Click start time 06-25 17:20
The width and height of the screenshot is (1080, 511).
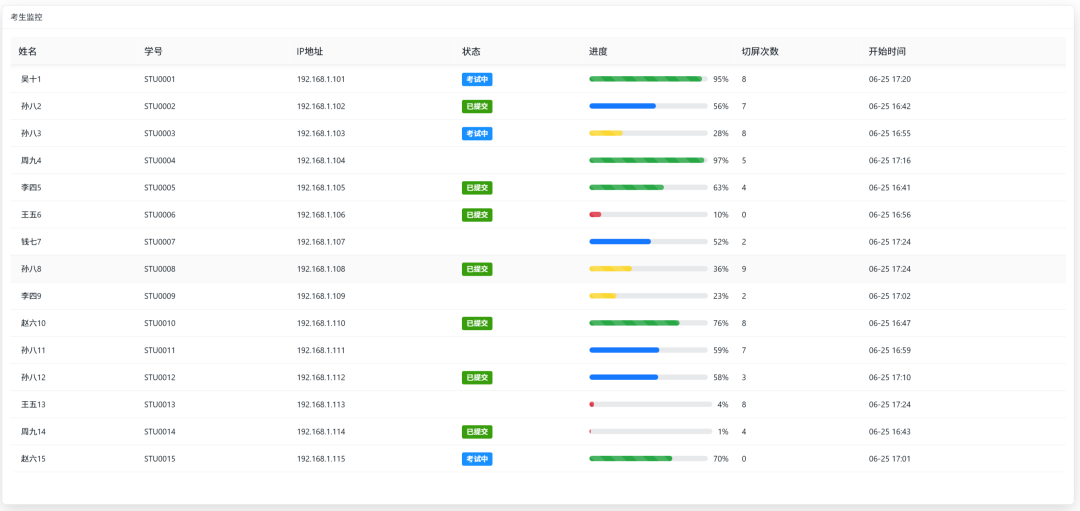890,79
